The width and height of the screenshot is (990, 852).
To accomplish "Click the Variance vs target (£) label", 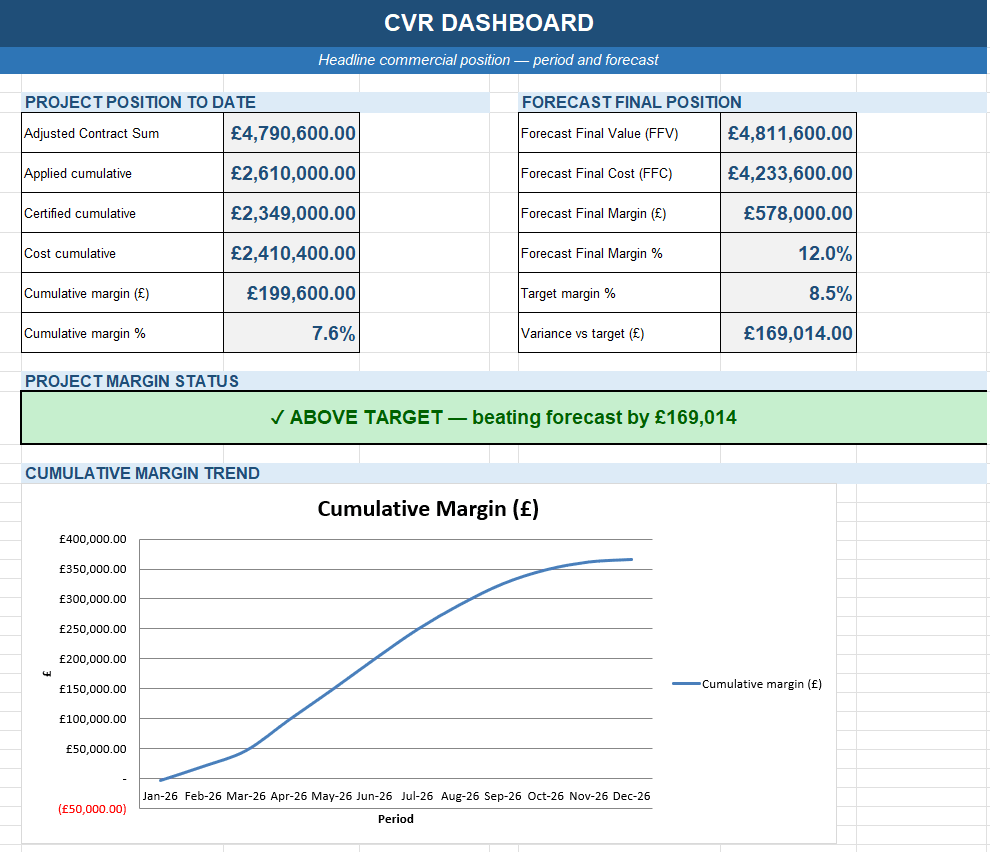I will pyautogui.click(x=619, y=333).
